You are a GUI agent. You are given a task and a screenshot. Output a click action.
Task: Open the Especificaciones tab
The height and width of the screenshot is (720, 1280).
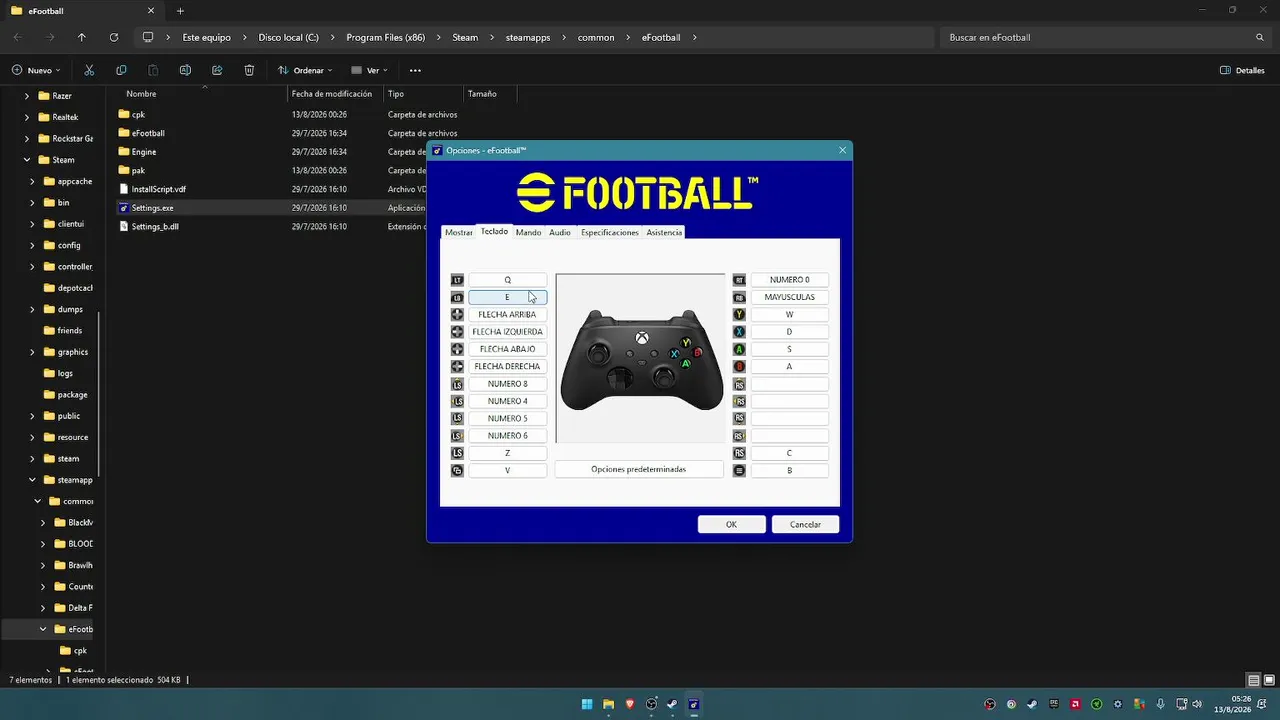pos(610,232)
